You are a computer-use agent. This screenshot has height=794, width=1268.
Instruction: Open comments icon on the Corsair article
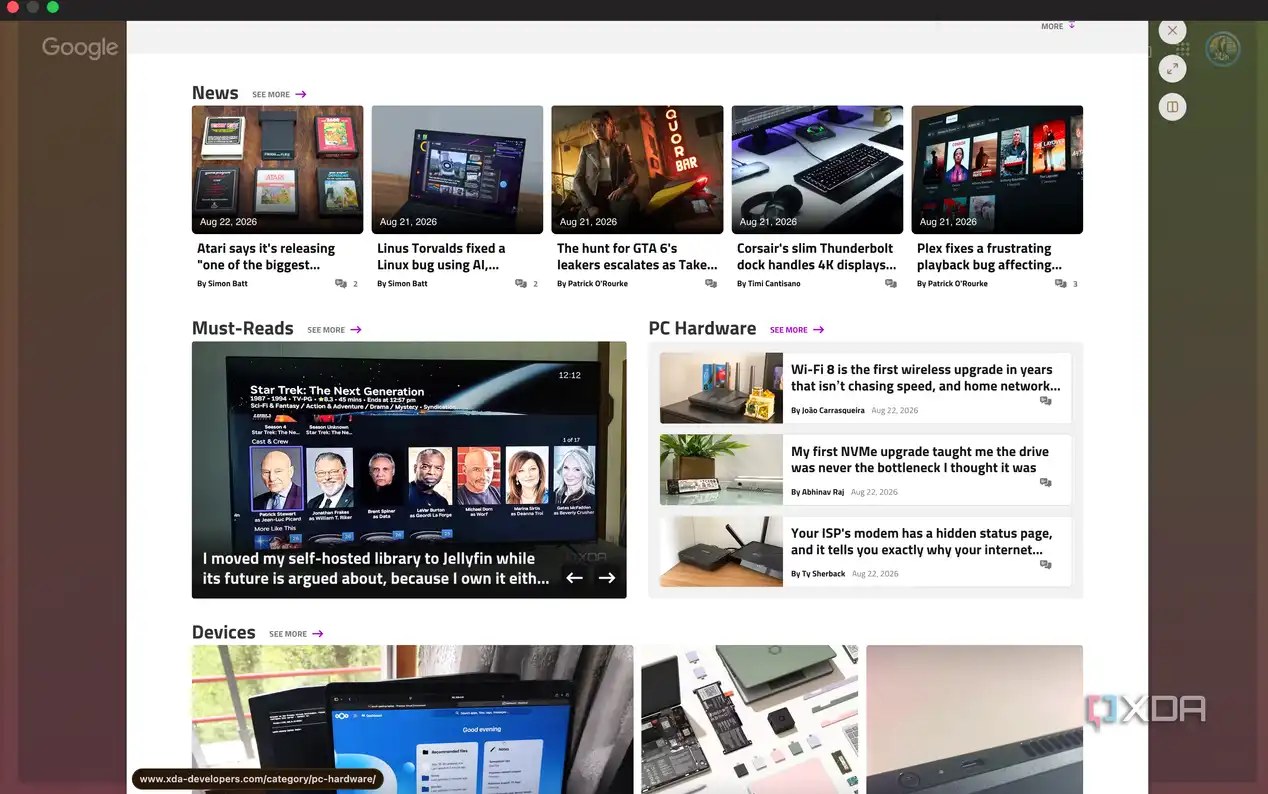891,284
